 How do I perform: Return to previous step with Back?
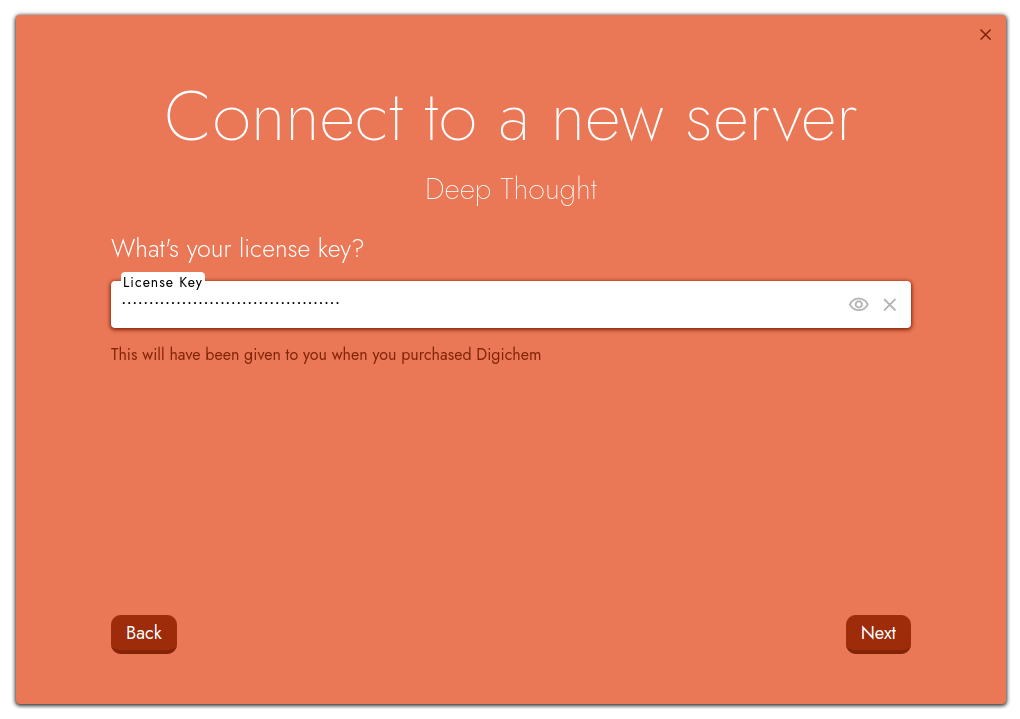pyautogui.click(x=143, y=633)
